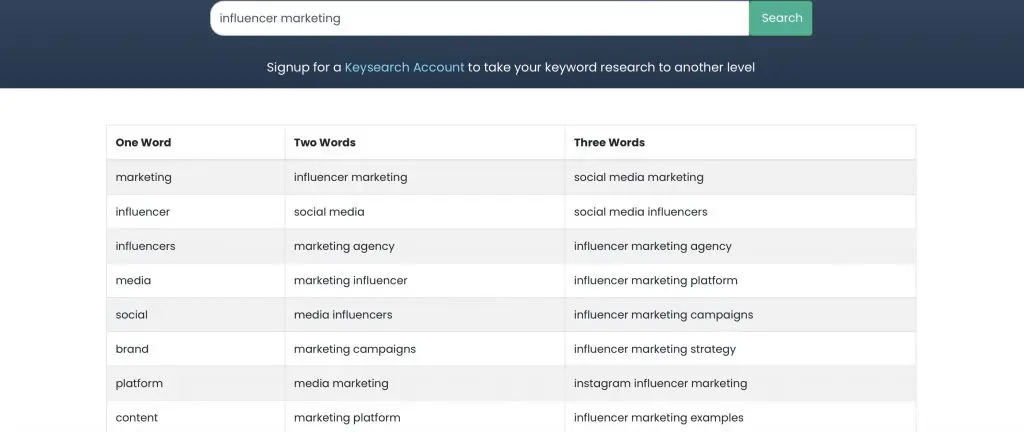Click the green Search button
The image size is (1024, 432).
click(781, 18)
